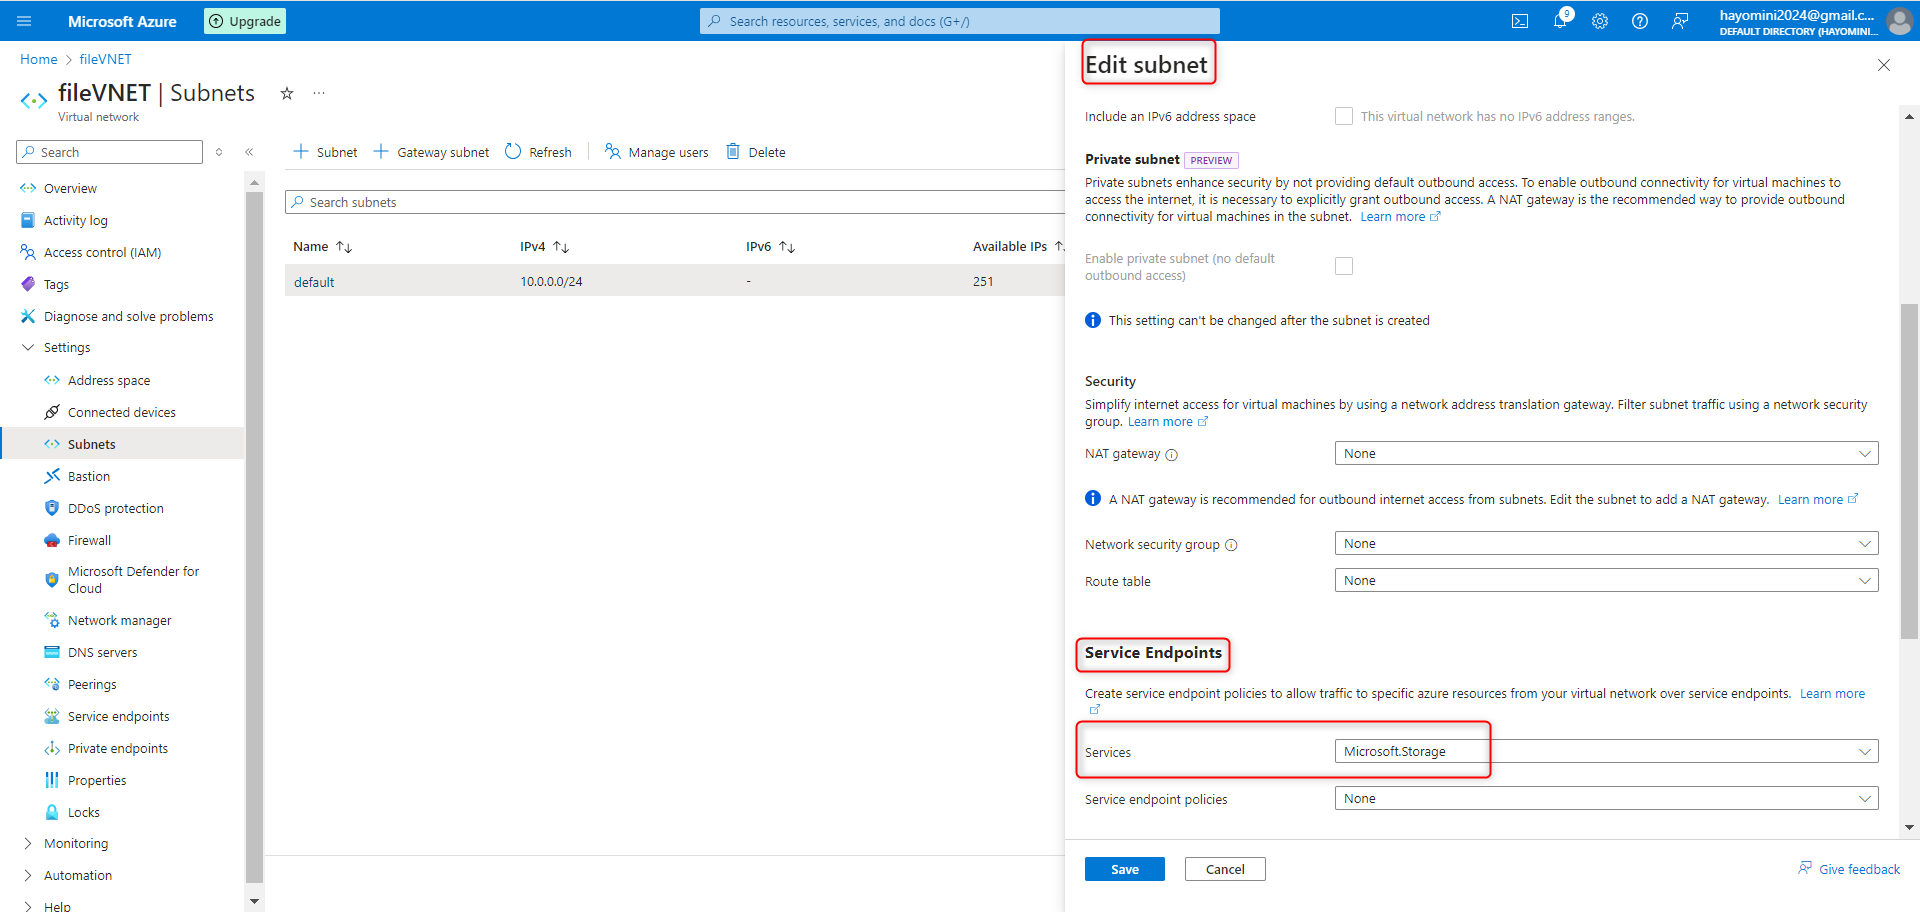This screenshot has width=1920, height=912.
Task: Open Network manager
Action: point(119,620)
